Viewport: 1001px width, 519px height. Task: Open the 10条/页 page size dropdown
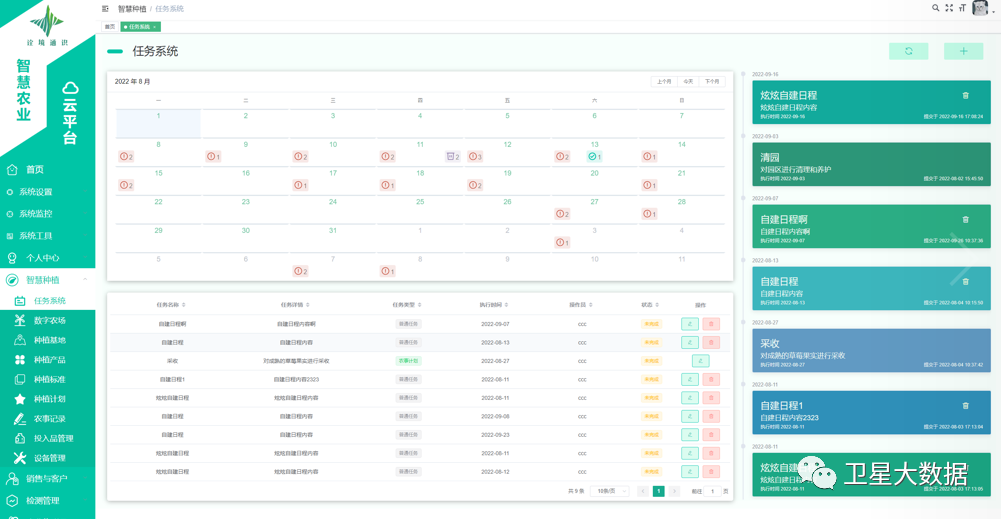[x=609, y=492]
